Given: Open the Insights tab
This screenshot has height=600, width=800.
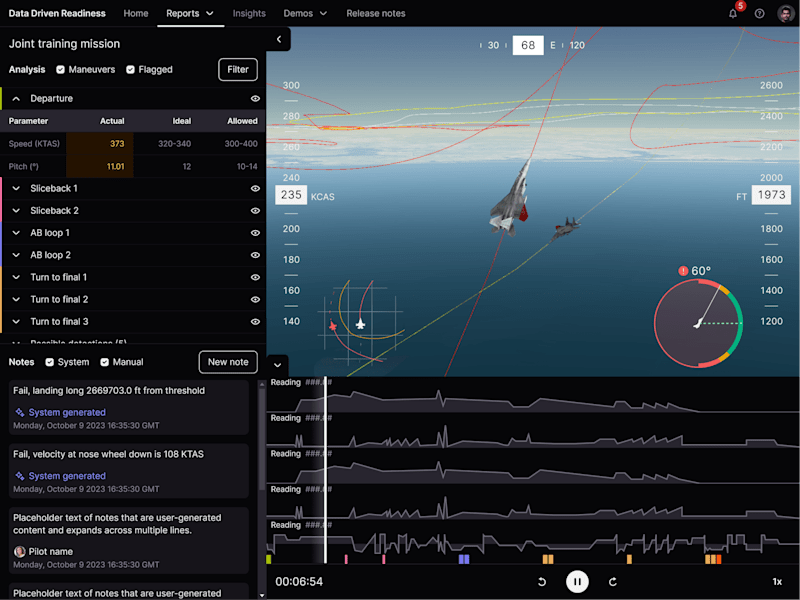Looking at the screenshot, I should tap(249, 14).
